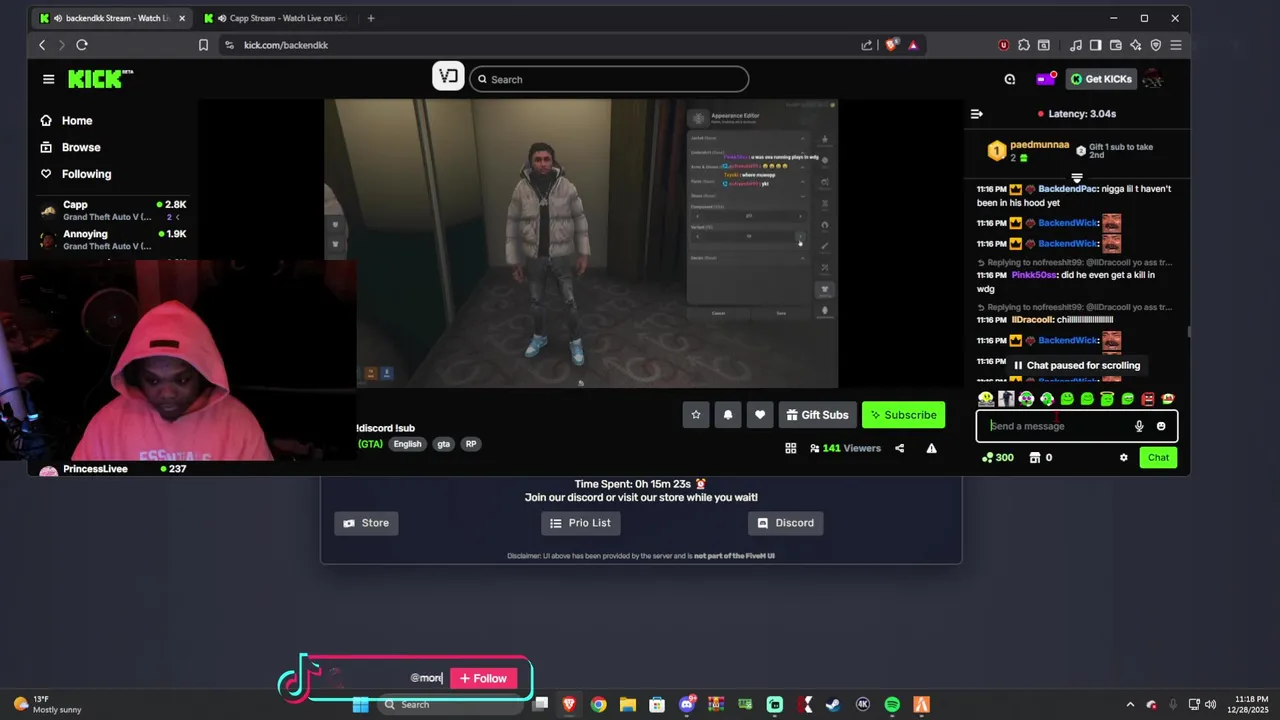This screenshot has width=1280, height=720.
Task: Click the Get KICKs button
Action: pyautogui.click(x=1101, y=79)
